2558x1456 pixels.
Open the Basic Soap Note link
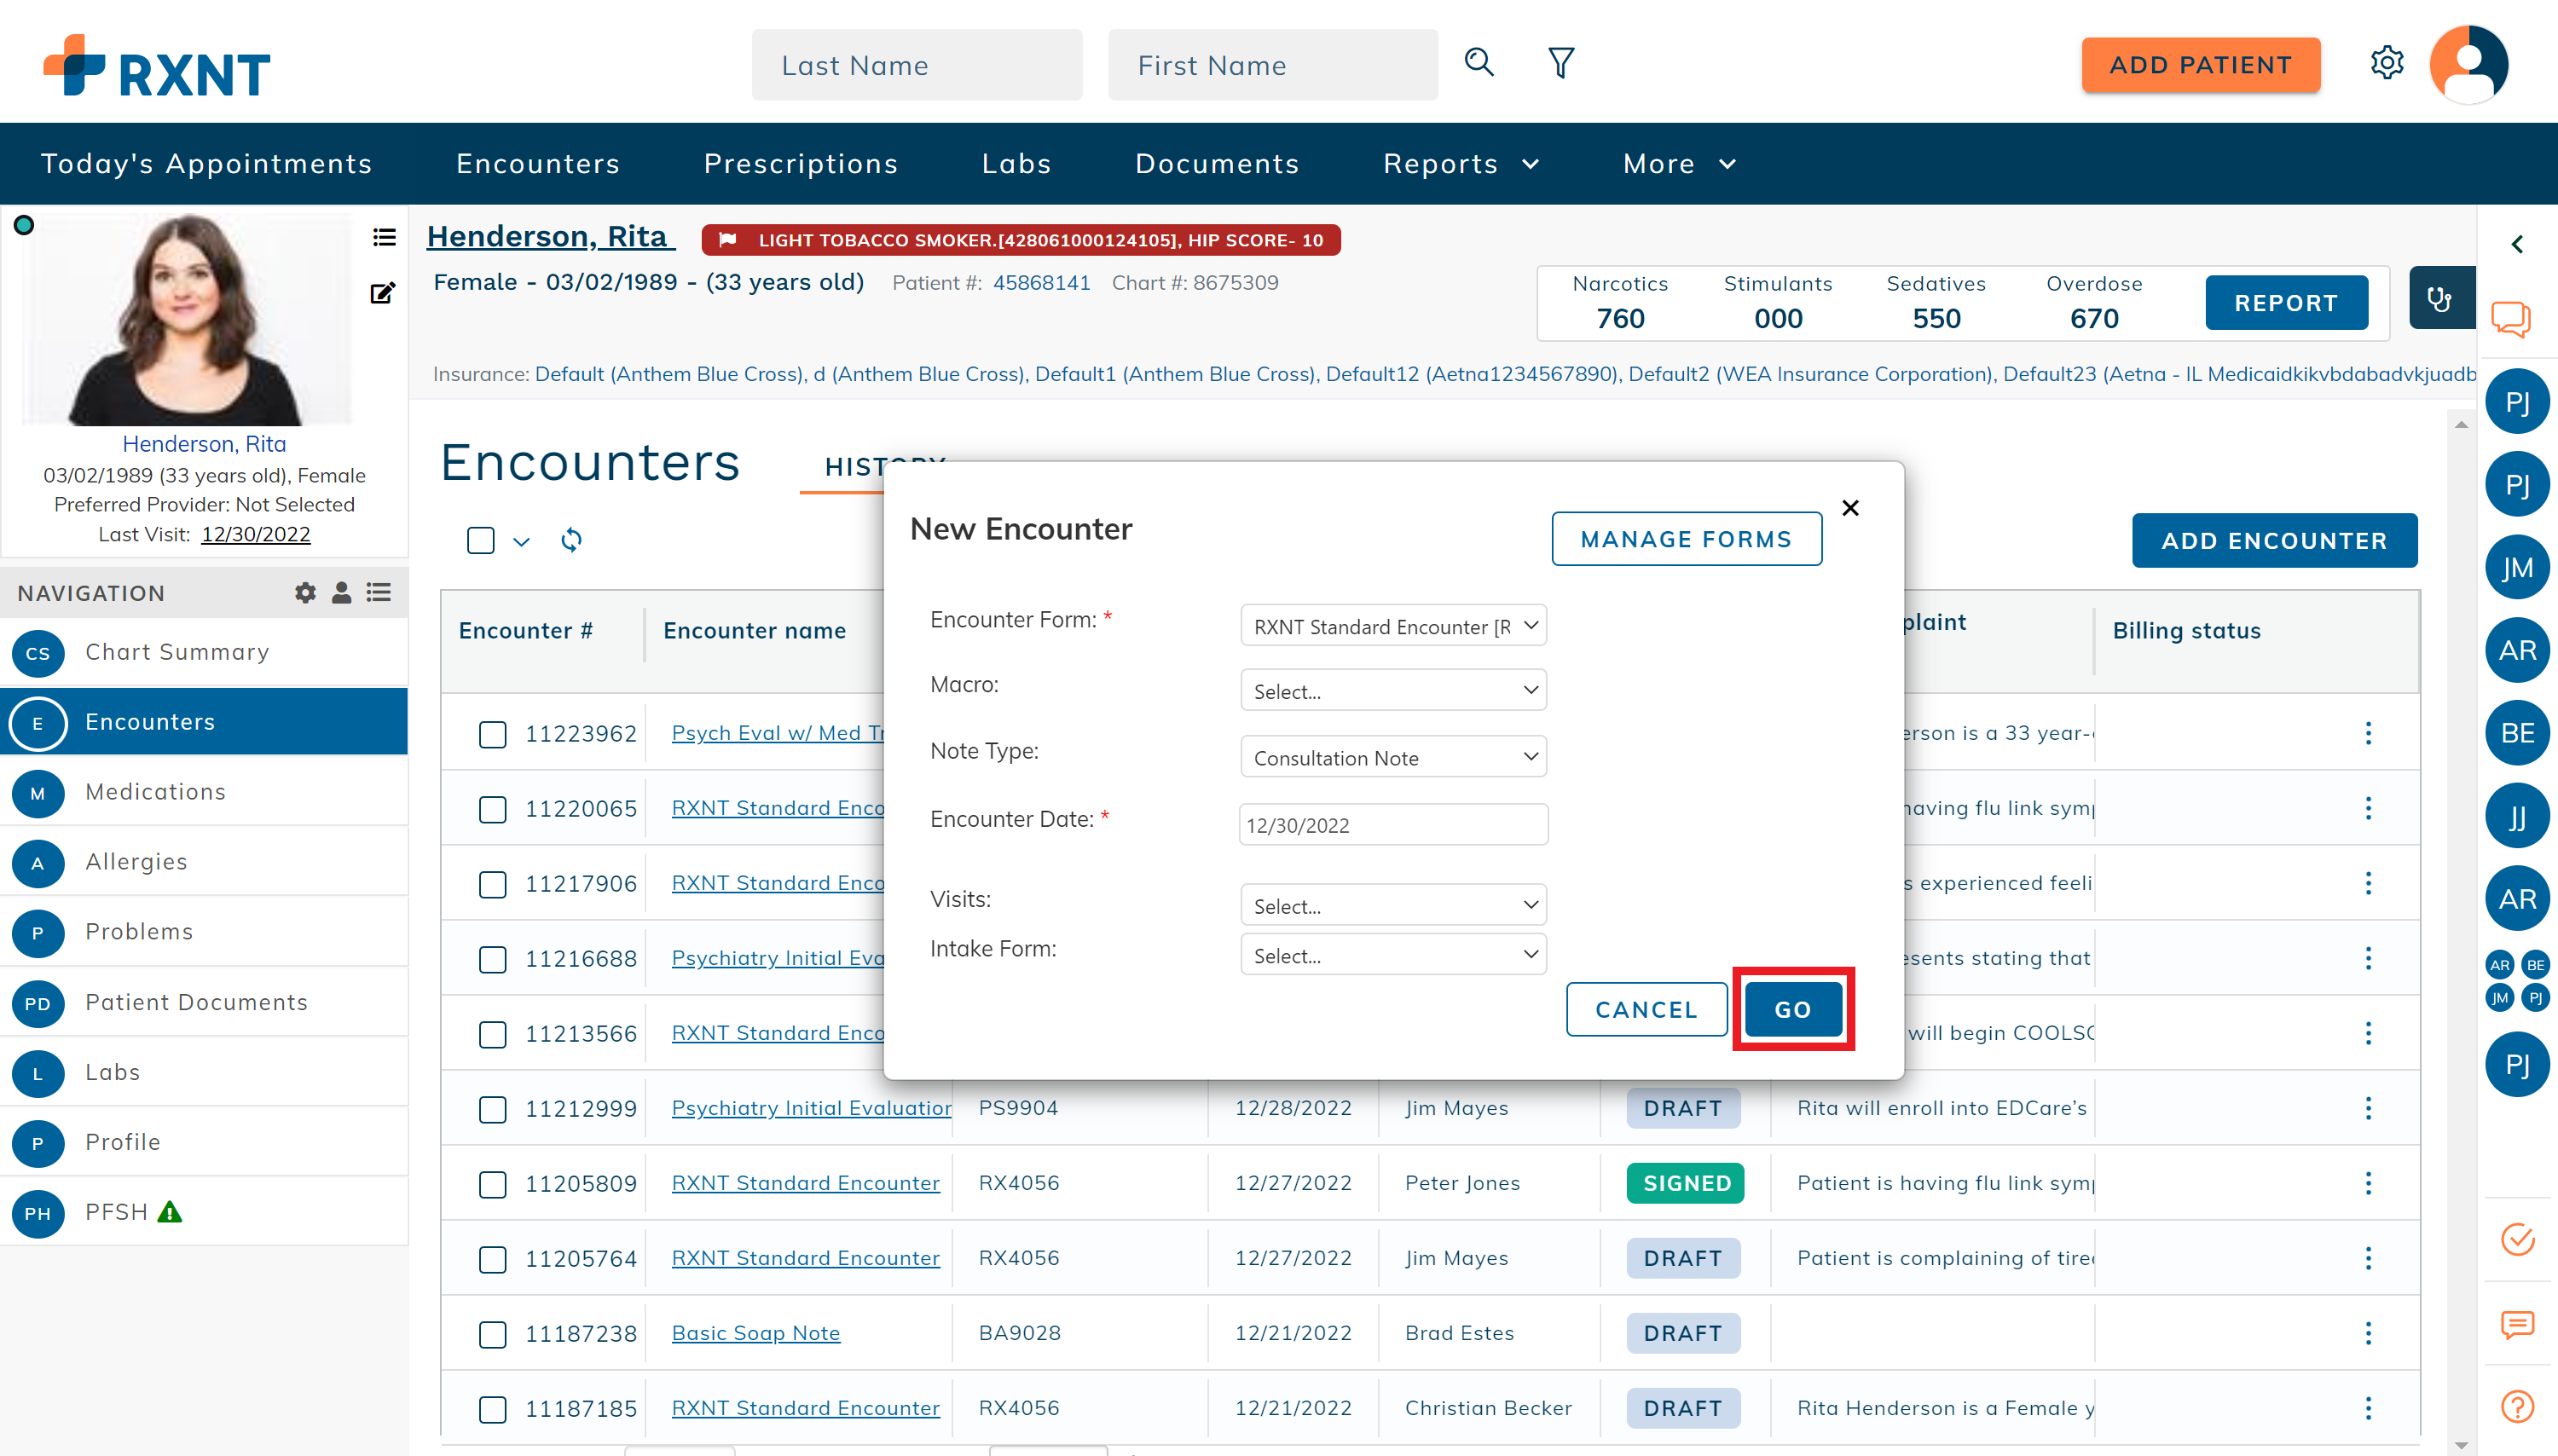tap(755, 1333)
